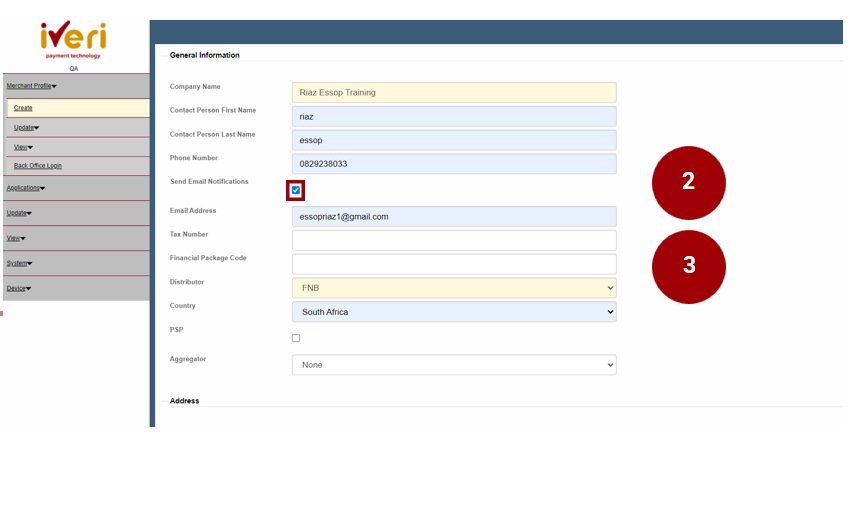Open the Distributor dropdown showing FNB
Image resolution: width=851 pixels, height=518 pixels.
click(x=454, y=288)
